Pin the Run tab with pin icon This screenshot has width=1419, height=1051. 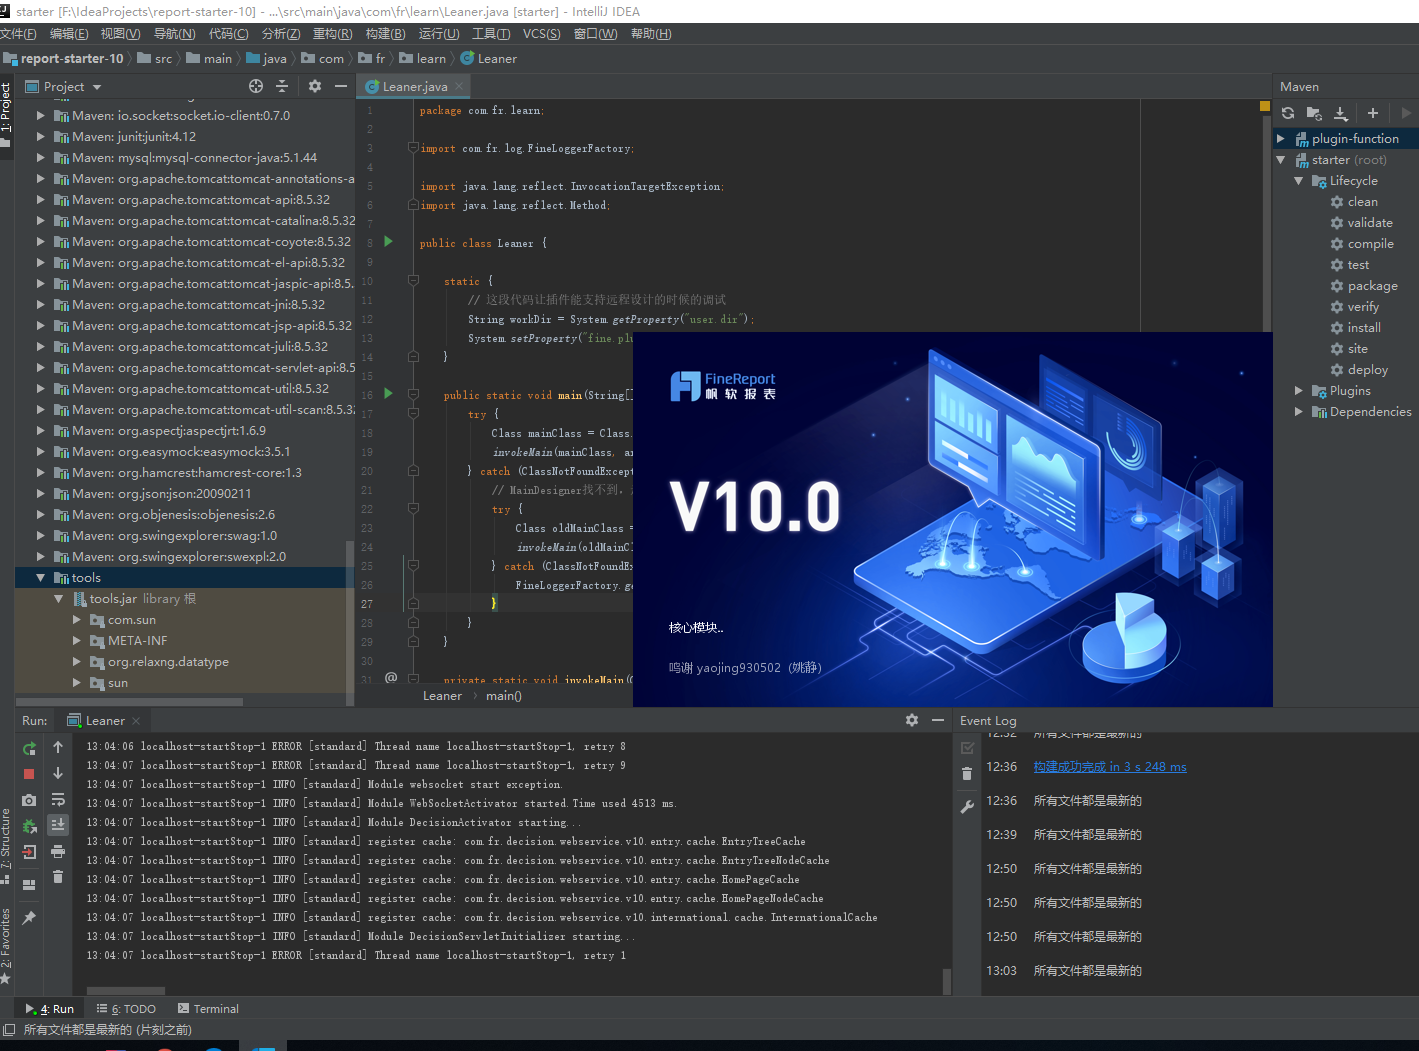pyautogui.click(x=29, y=917)
